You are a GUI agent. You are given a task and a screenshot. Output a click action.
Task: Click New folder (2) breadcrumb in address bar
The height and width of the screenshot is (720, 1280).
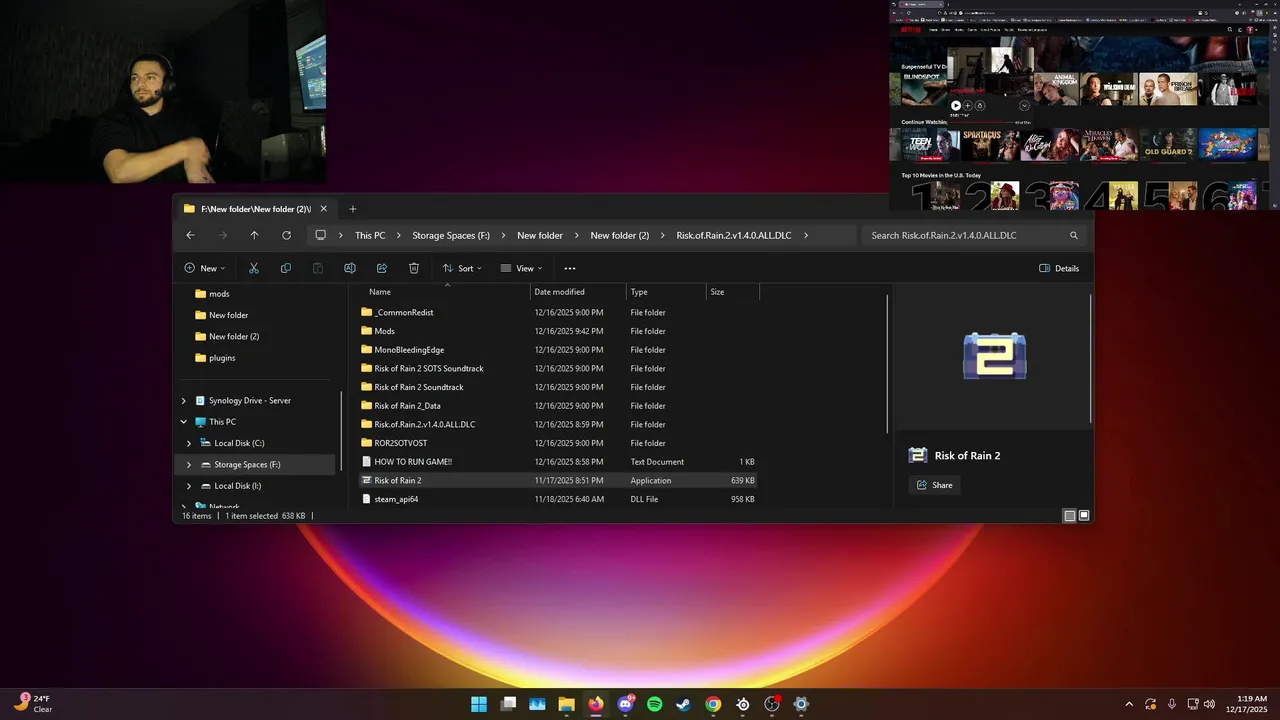point(620,236)
